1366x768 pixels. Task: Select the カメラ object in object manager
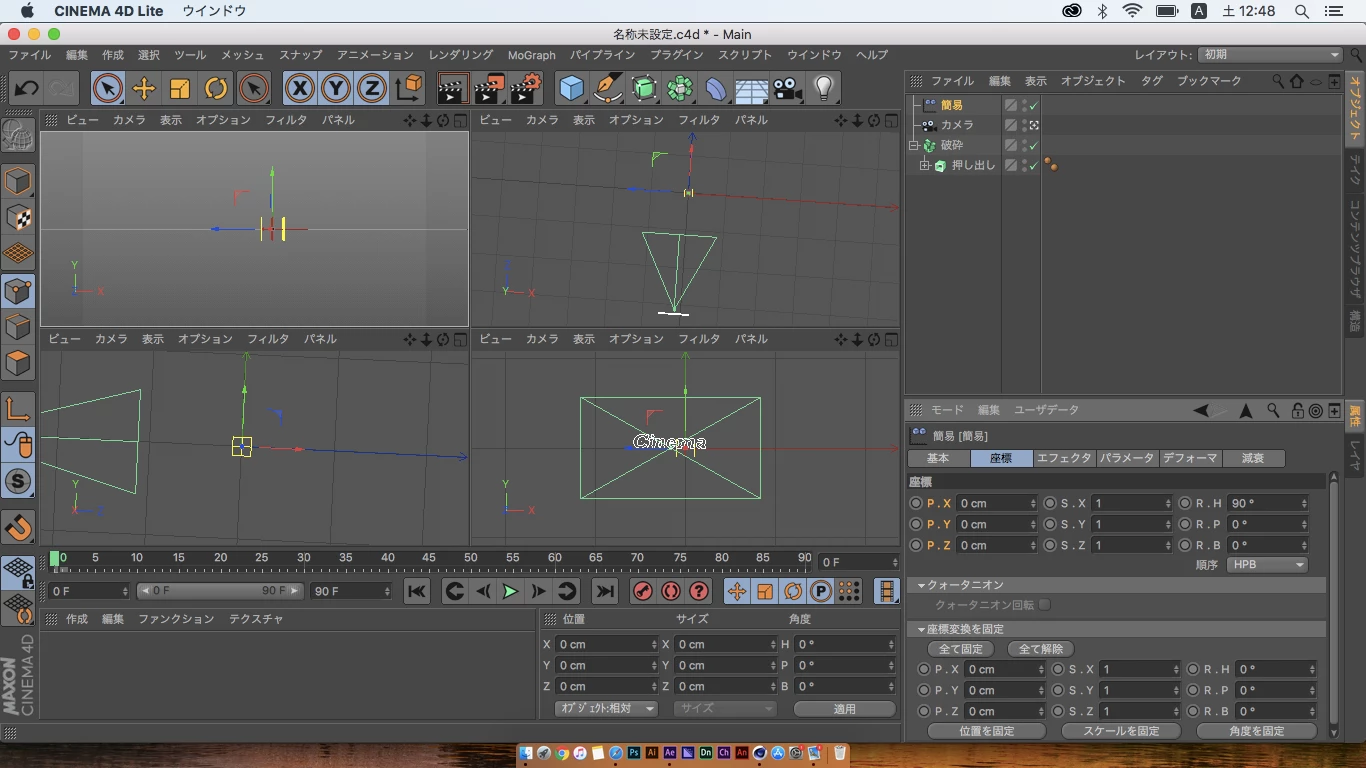(x=956, y=125)
